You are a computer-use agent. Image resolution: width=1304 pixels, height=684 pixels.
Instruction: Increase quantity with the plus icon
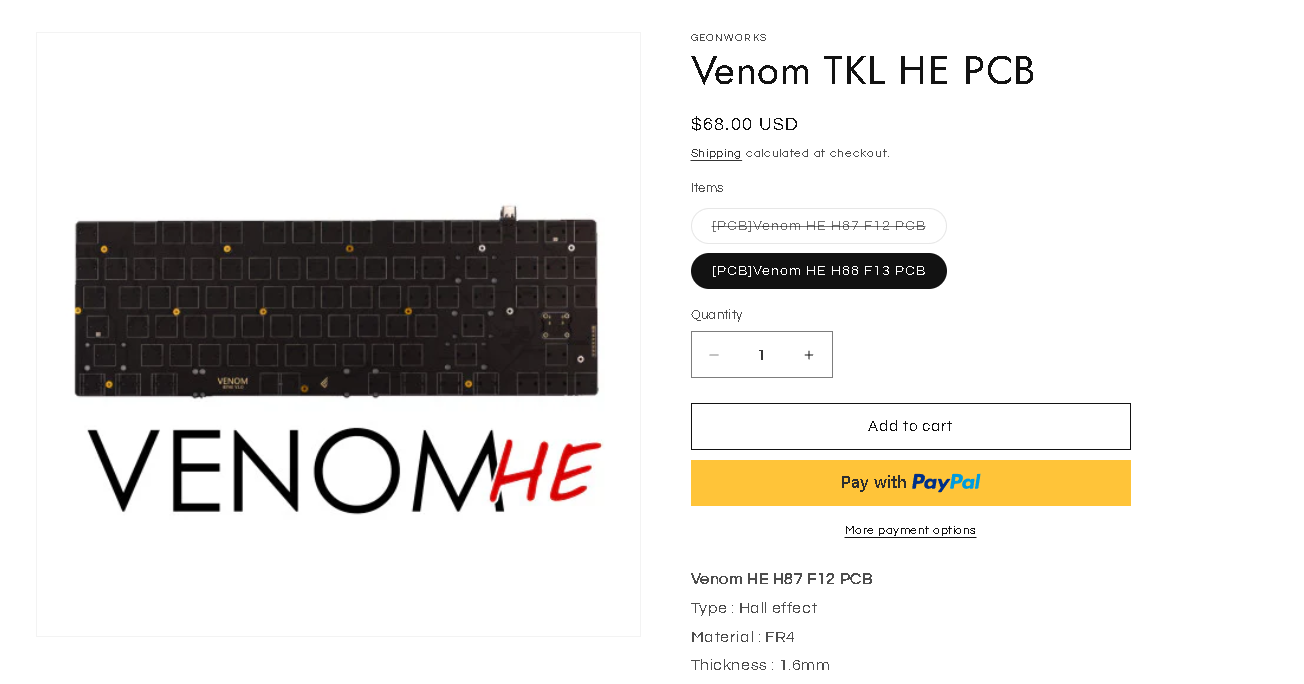point(809,355)
